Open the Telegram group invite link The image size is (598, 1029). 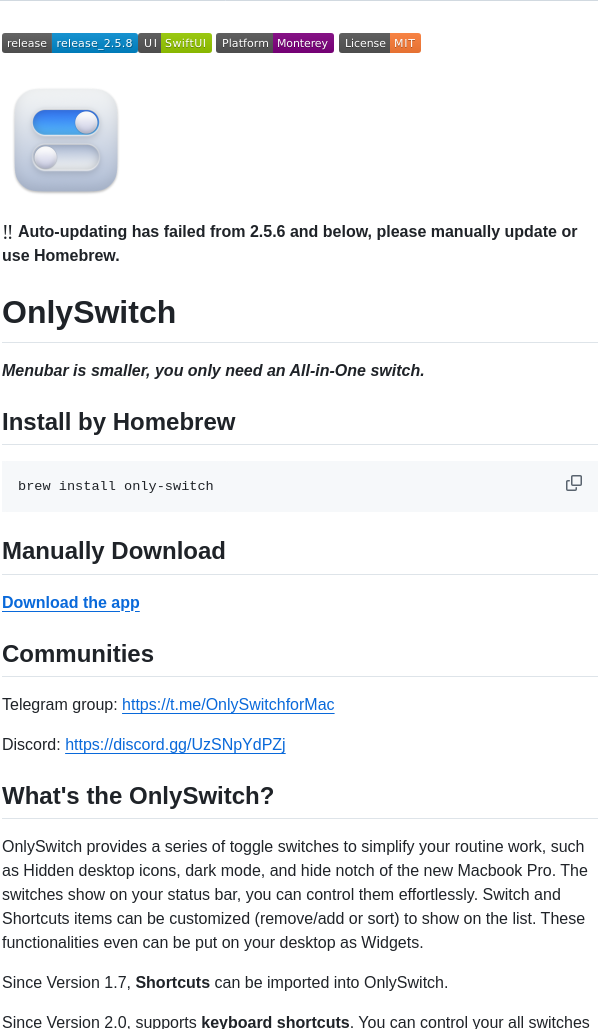pyautogui.click(x=228, y=704)
